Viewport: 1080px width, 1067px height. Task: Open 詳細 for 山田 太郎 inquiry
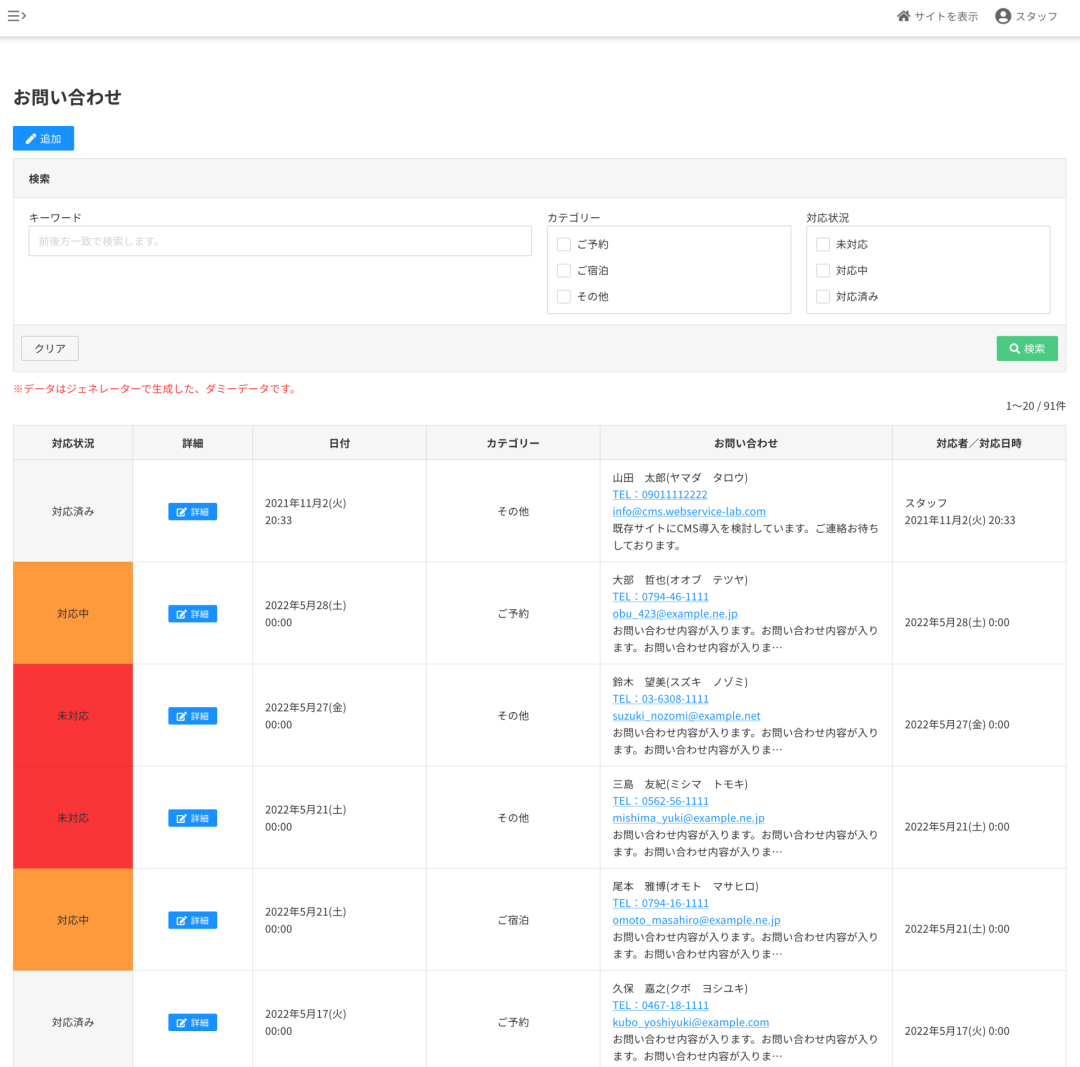[192, 512]
